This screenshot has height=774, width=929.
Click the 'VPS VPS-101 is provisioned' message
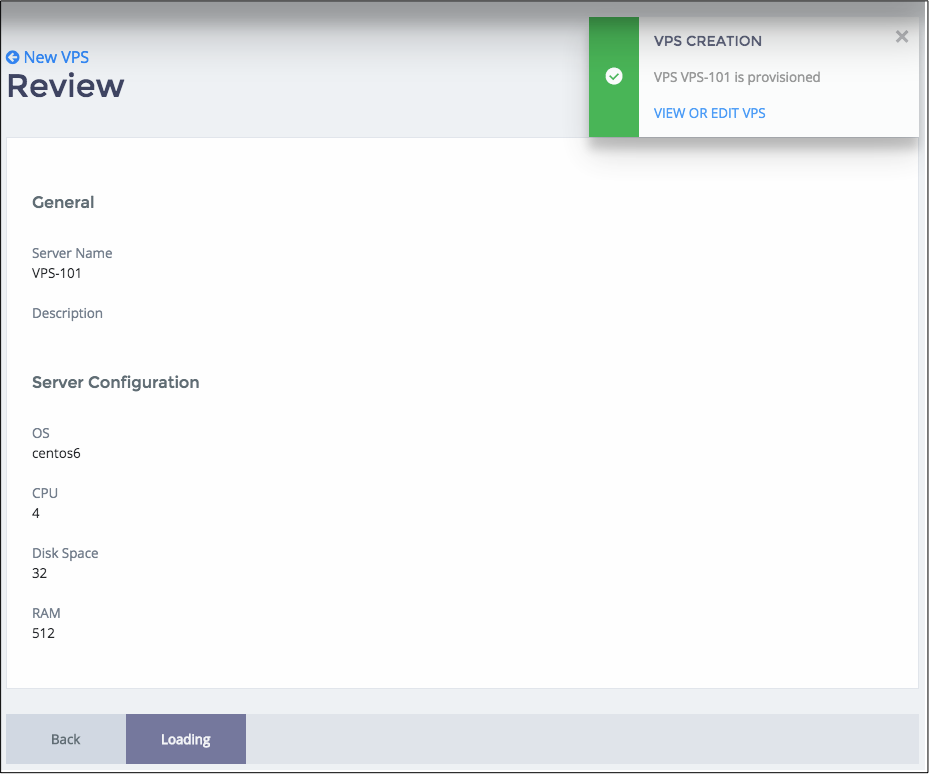pos(736,77)
